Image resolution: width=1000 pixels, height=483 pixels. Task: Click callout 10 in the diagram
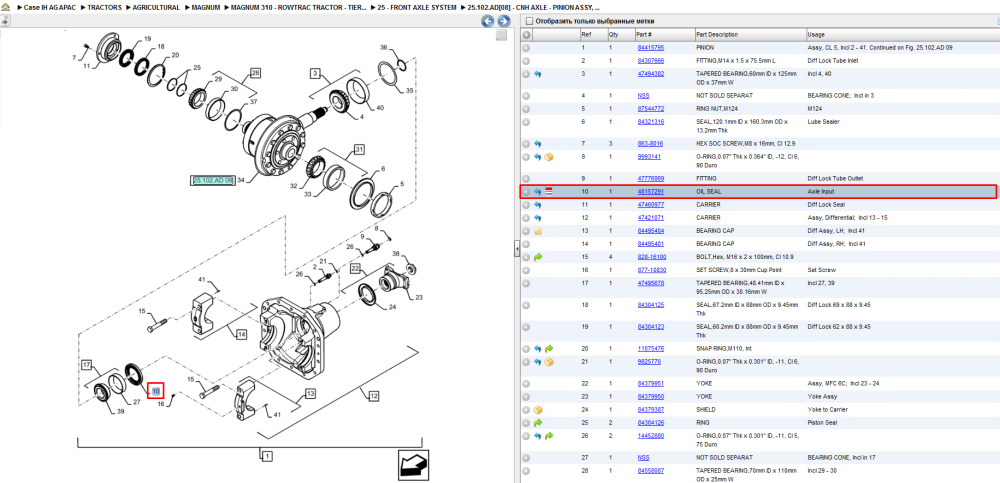pos(156,390)
